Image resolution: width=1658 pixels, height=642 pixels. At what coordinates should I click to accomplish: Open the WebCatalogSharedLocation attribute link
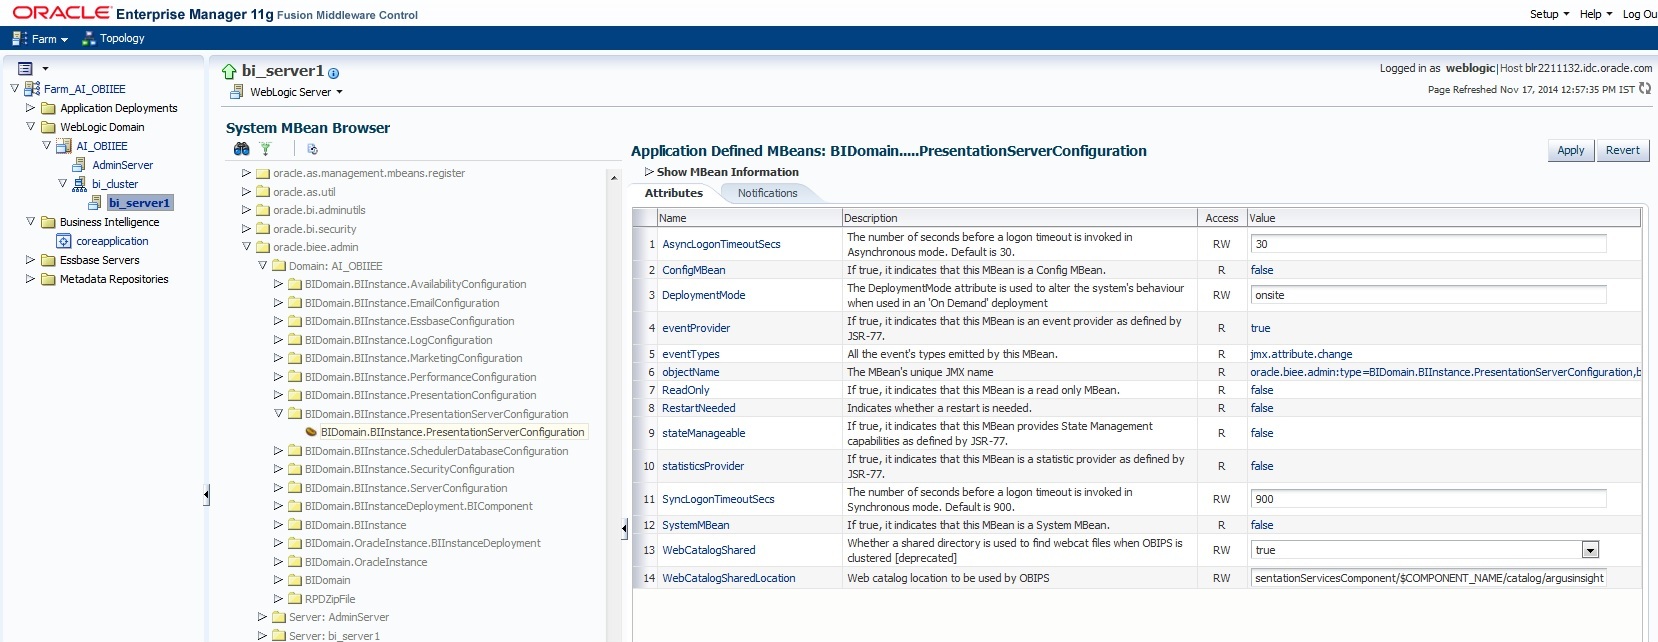(729, 578)
